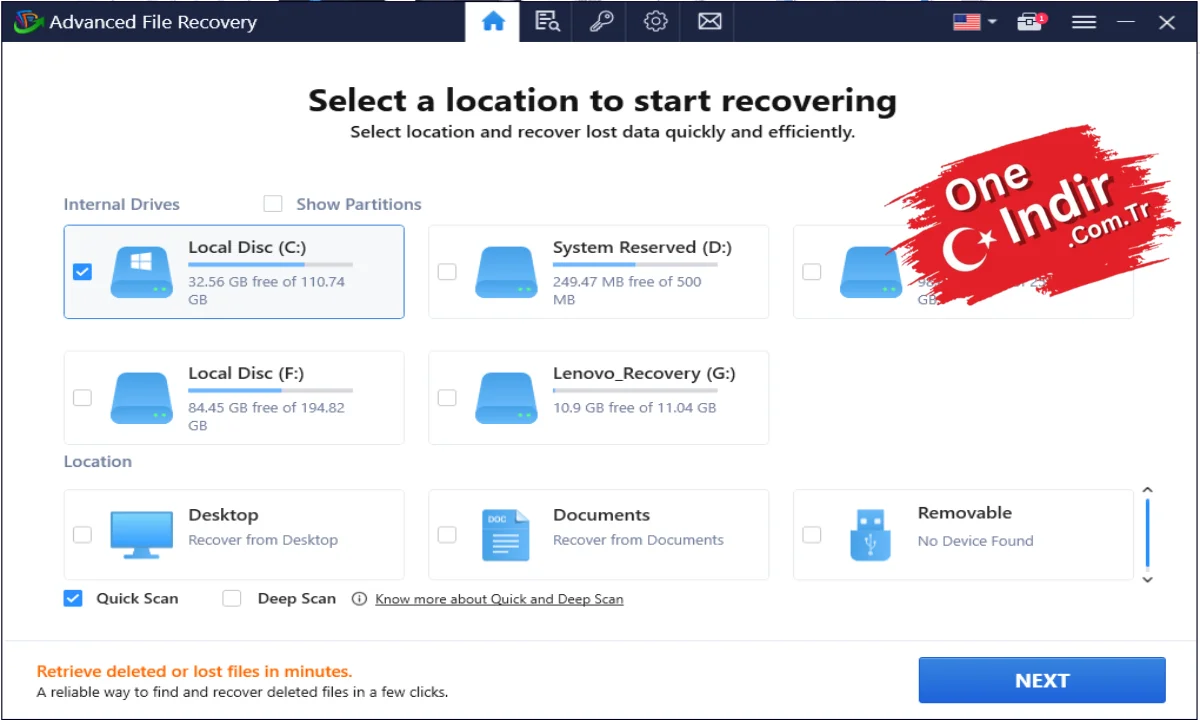Toggle the Quick Scan option
The width and height of the screenshot is (1200, 720).
coord(73,598)
